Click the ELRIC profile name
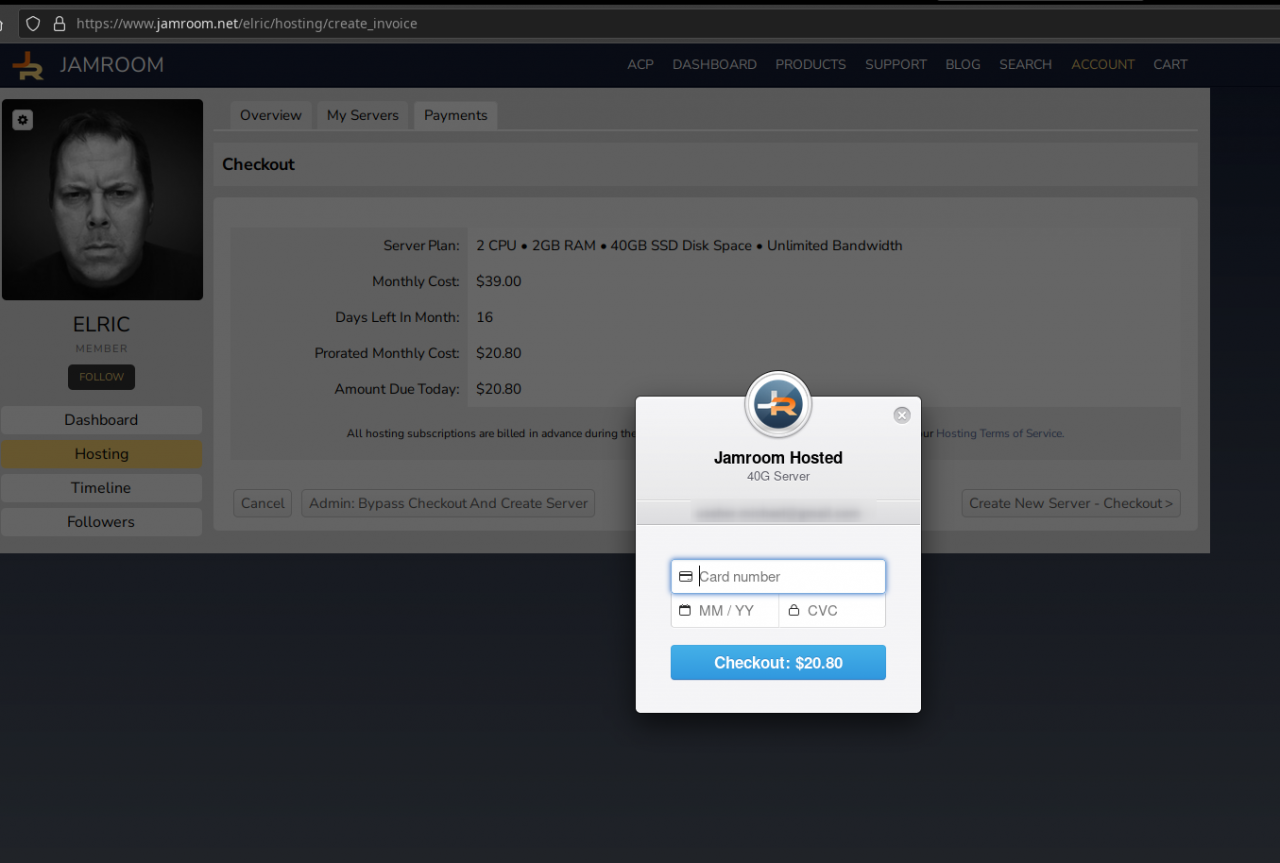 point(102,325)
